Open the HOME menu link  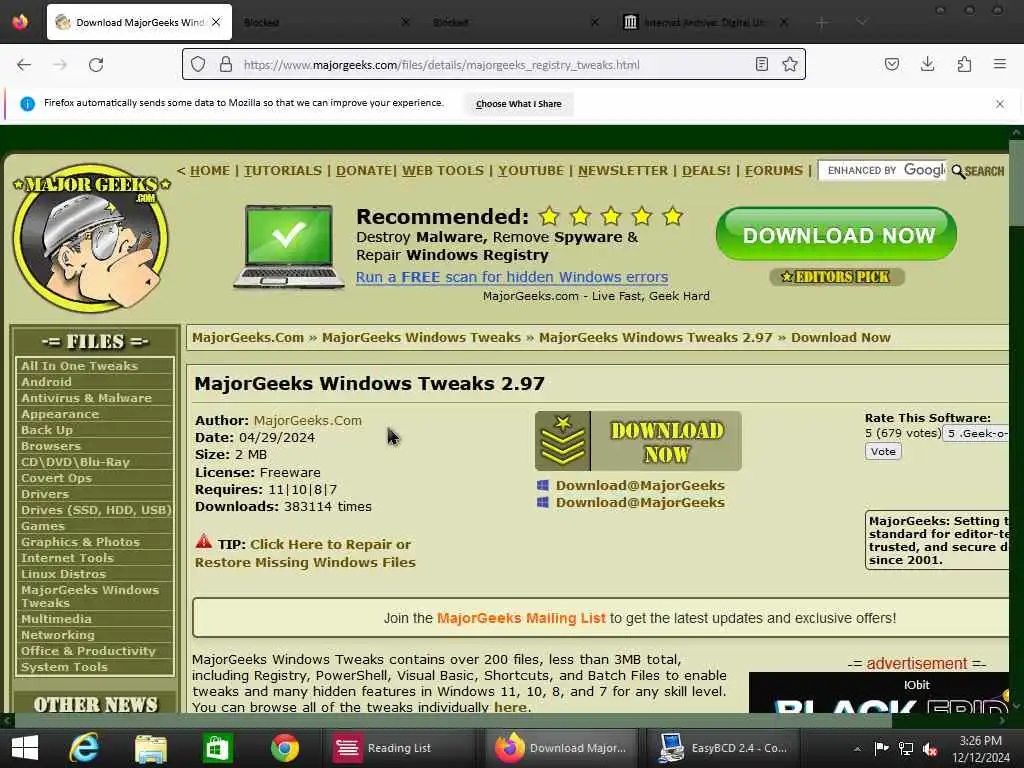(x=210, y=170)
